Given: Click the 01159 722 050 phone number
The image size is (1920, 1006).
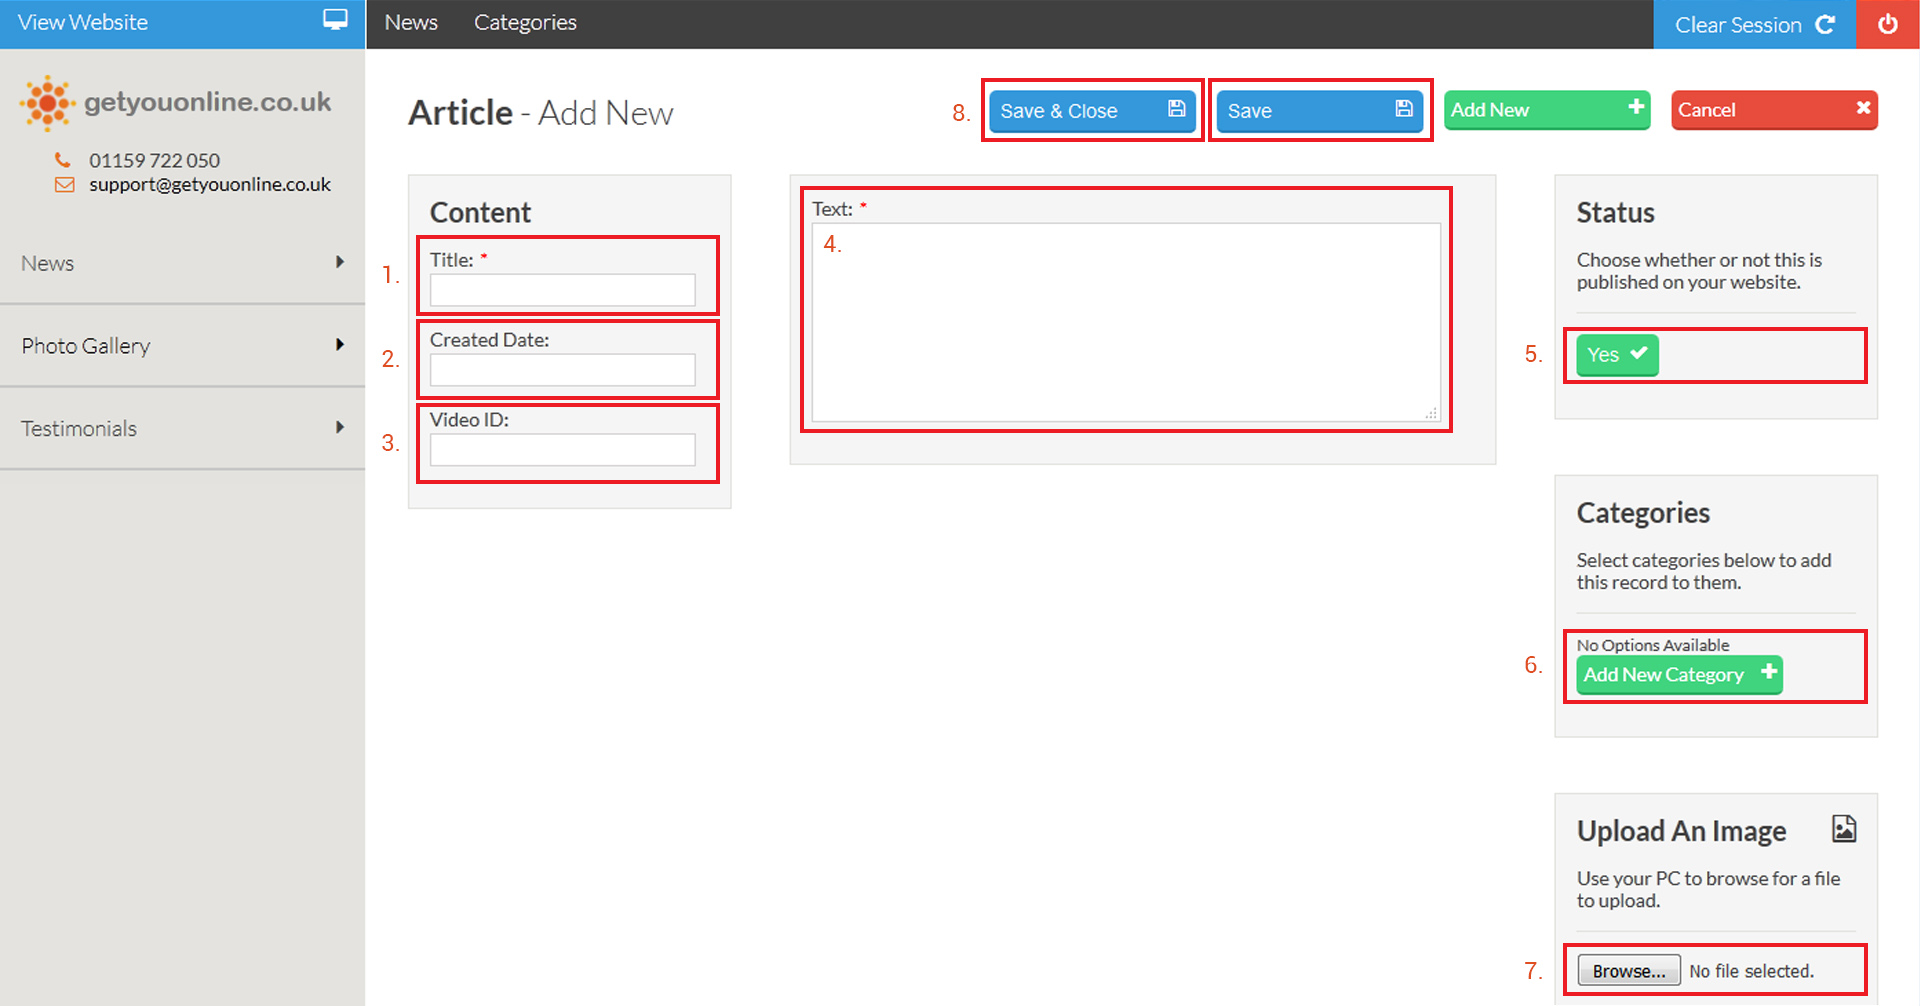Looking at the screenshot, I should click(x=155, y=160).
